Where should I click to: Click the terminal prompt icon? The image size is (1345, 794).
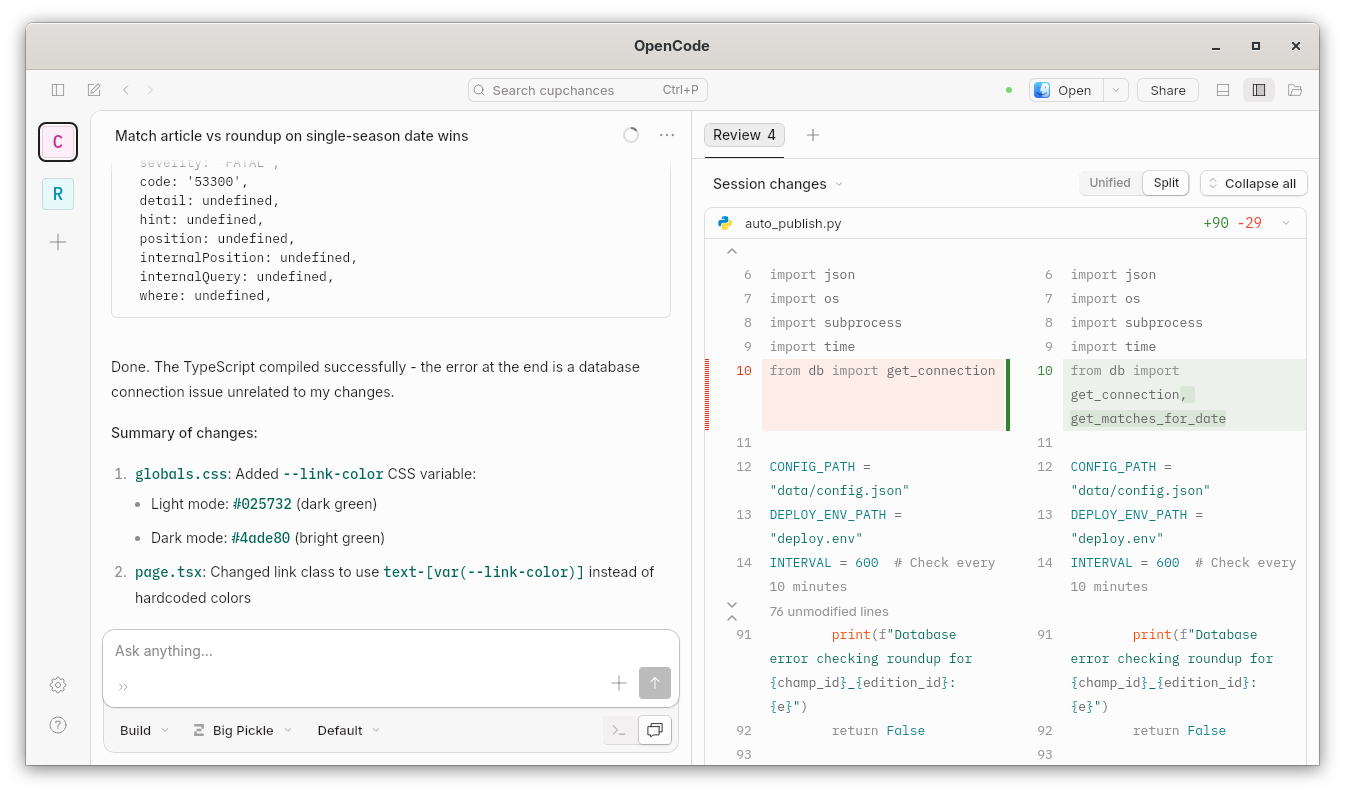tap(619, 730)
